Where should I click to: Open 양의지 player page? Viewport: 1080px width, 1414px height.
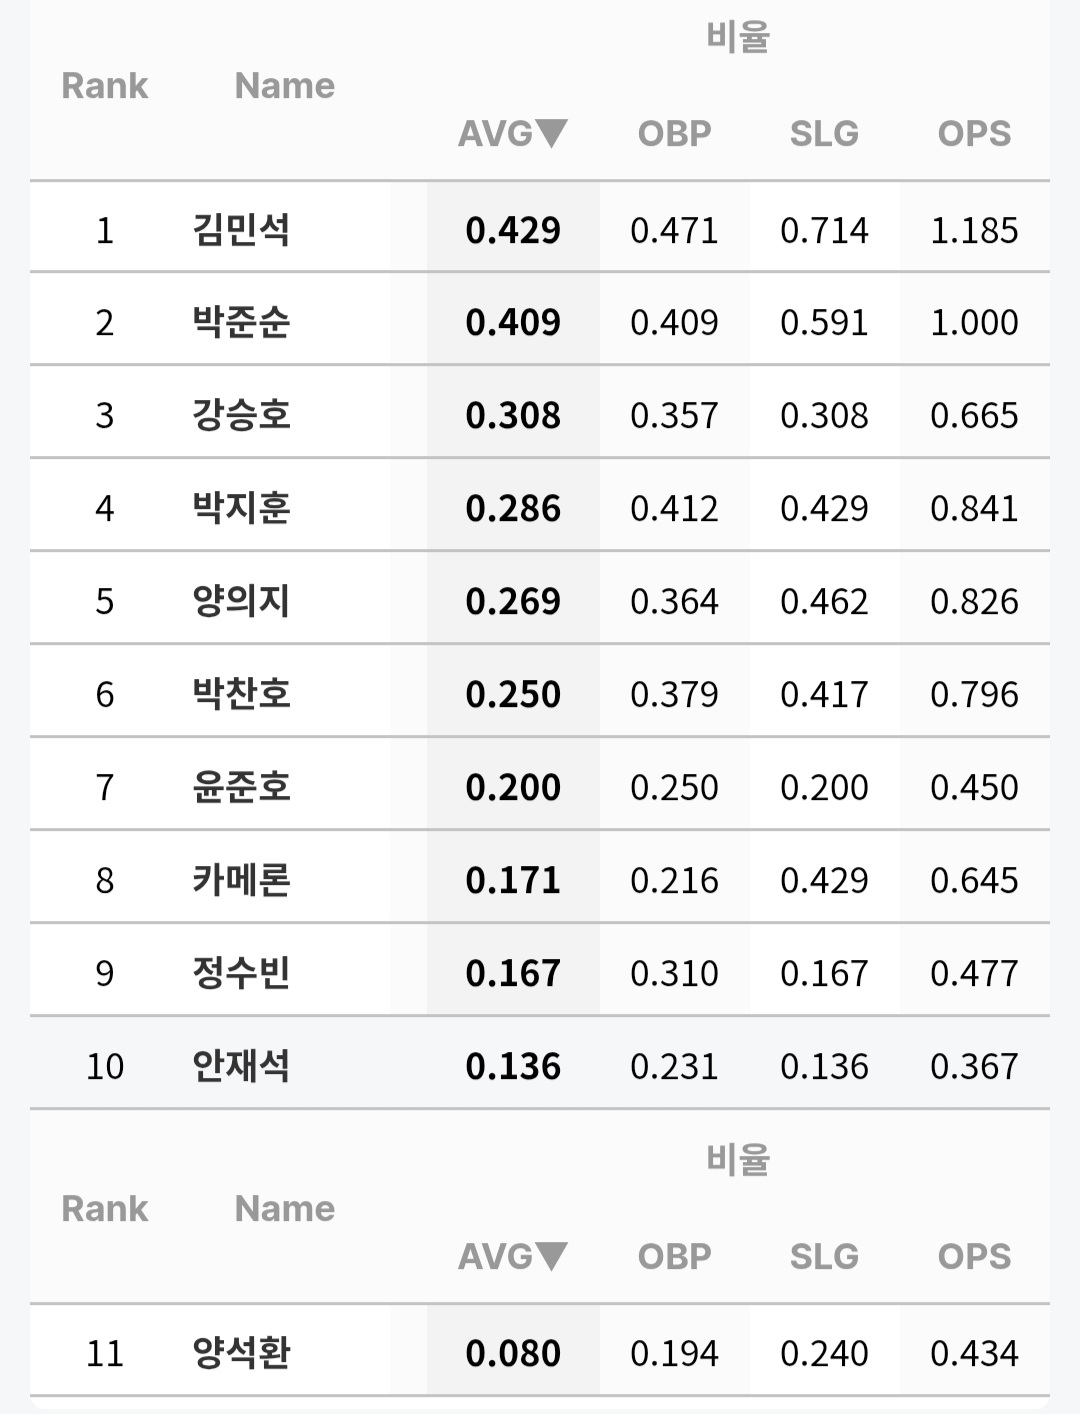pyautogui.click(x=241, y=601)
